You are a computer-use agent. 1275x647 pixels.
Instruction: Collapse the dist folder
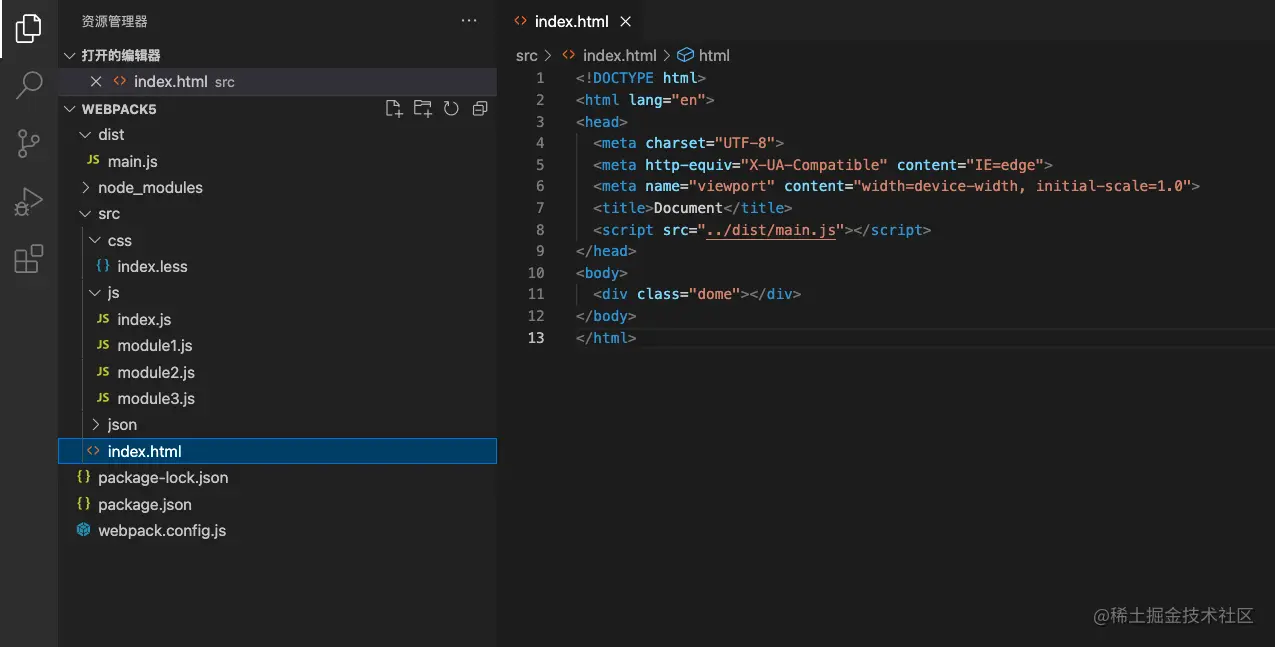[277, 135]
